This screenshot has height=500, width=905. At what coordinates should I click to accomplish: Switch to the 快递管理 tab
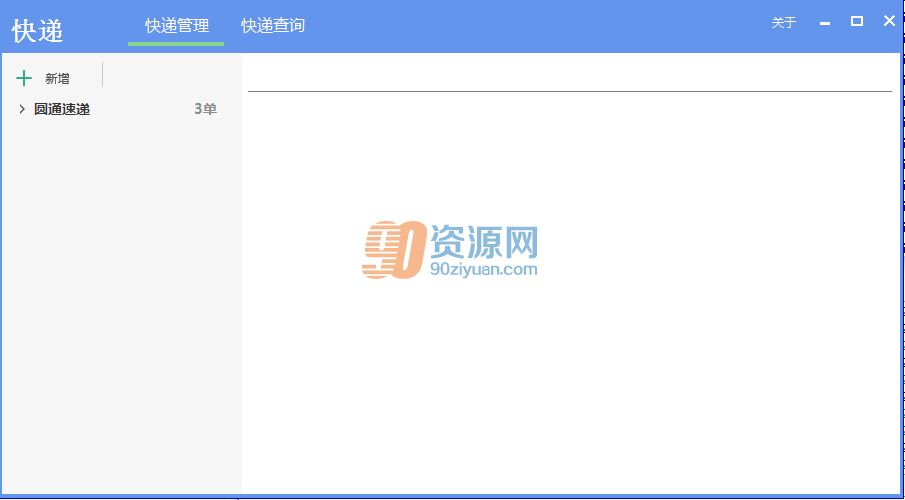point(177,26)
